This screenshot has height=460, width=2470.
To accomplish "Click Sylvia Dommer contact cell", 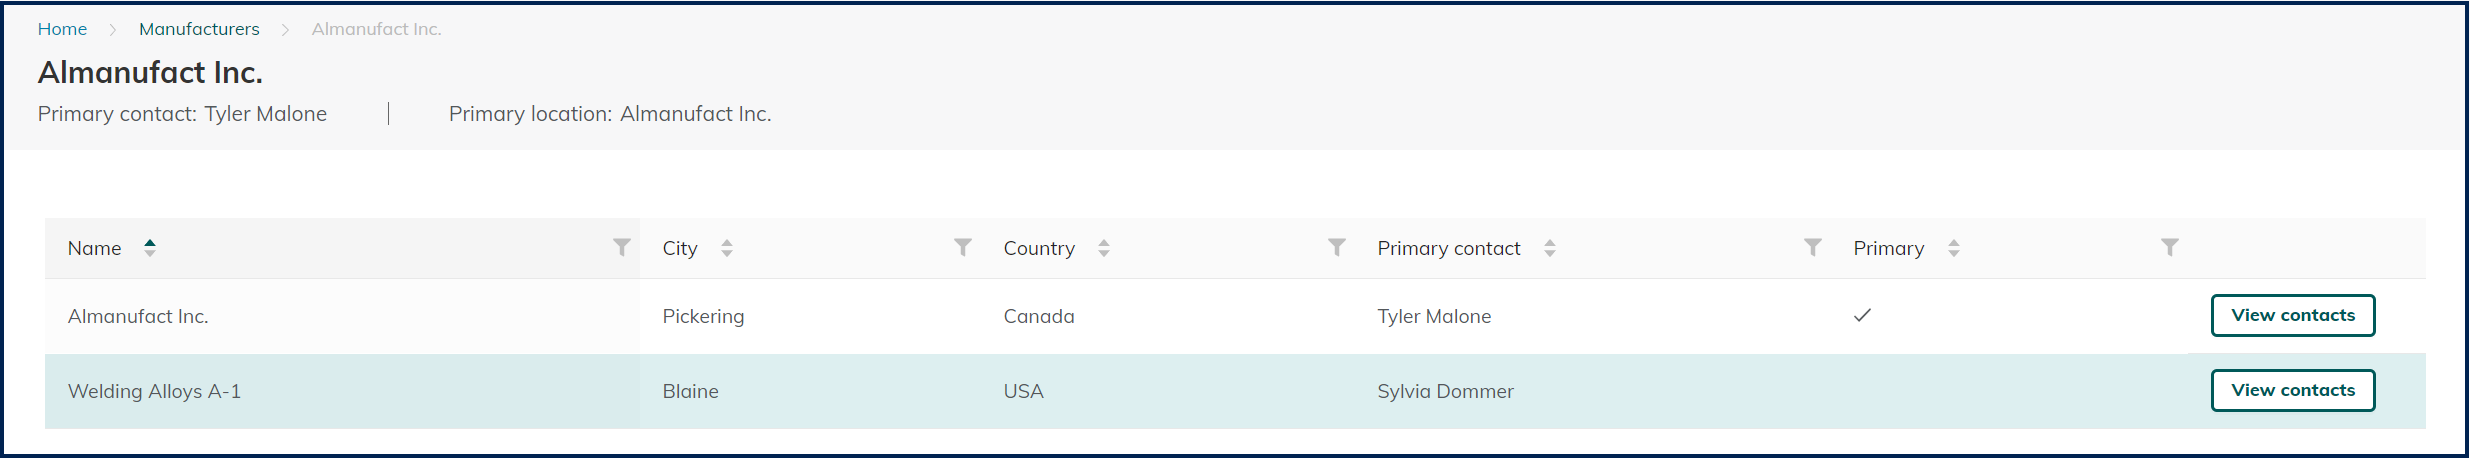I will tap(1445, 391).
